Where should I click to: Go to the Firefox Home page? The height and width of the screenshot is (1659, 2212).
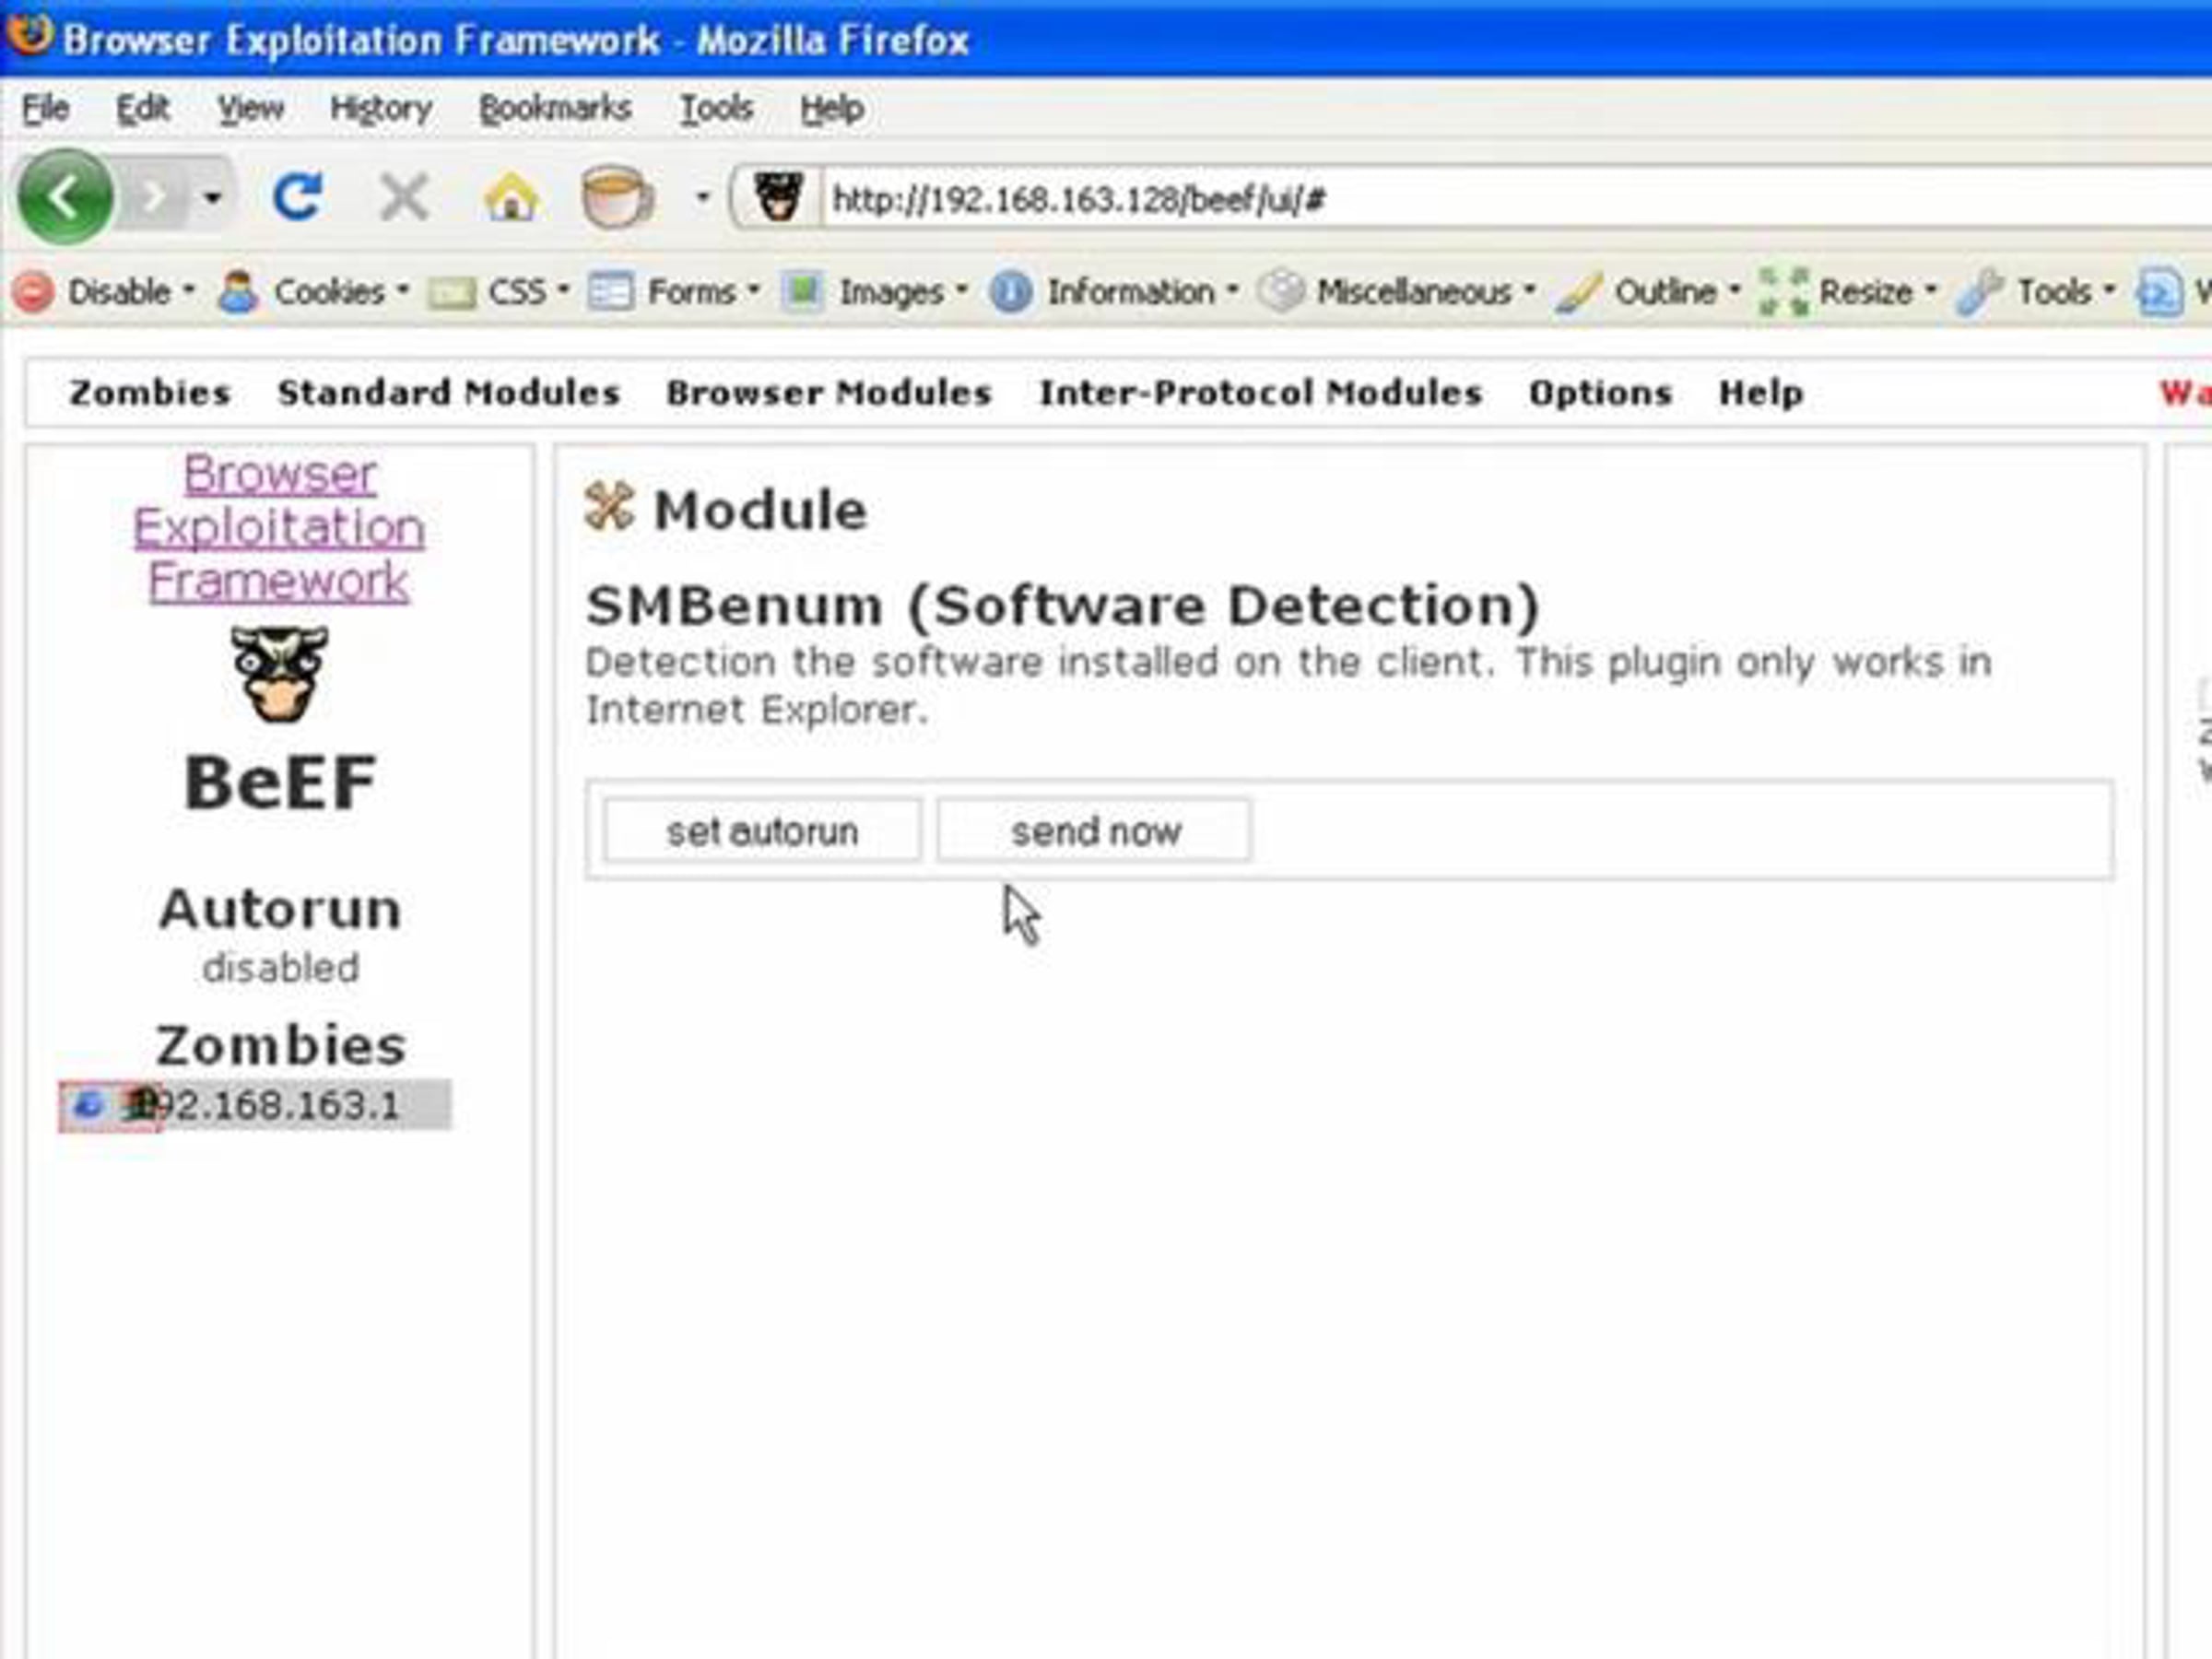point(511,197)
